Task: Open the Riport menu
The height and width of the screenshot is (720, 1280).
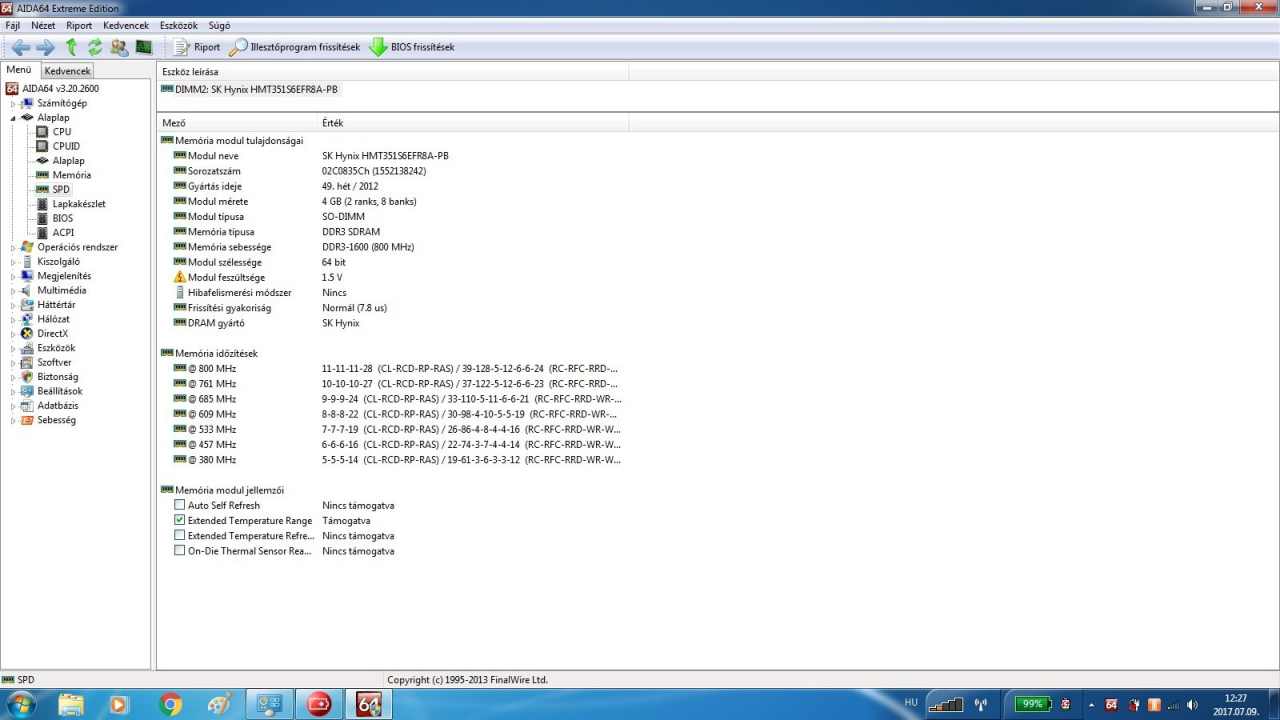Action: click(x=79, y=25)
